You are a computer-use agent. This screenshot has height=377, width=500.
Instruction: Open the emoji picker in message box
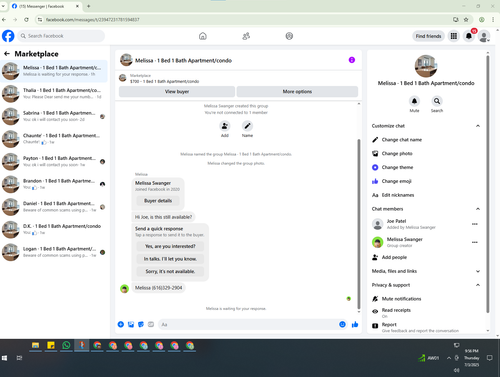[x=342, y=324]
